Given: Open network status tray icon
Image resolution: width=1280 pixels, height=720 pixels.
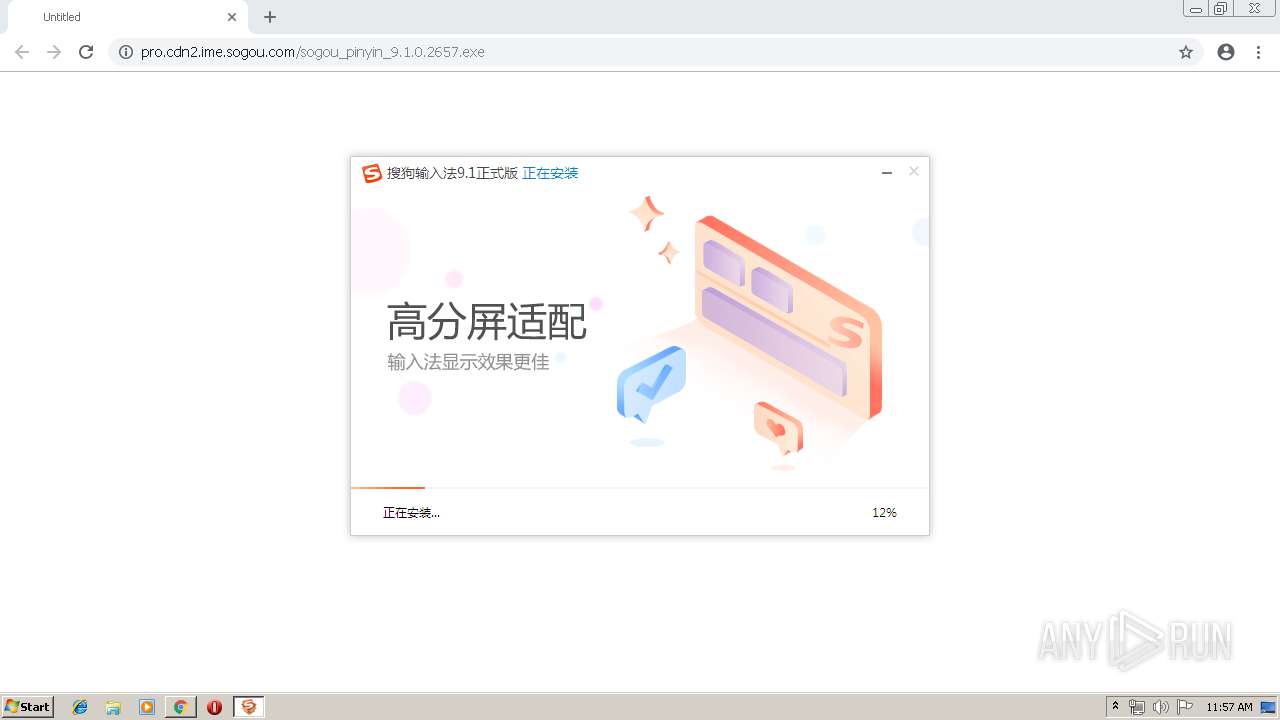Looking at the screenshot, I should pyautogui.click(x=1137, y=707).
